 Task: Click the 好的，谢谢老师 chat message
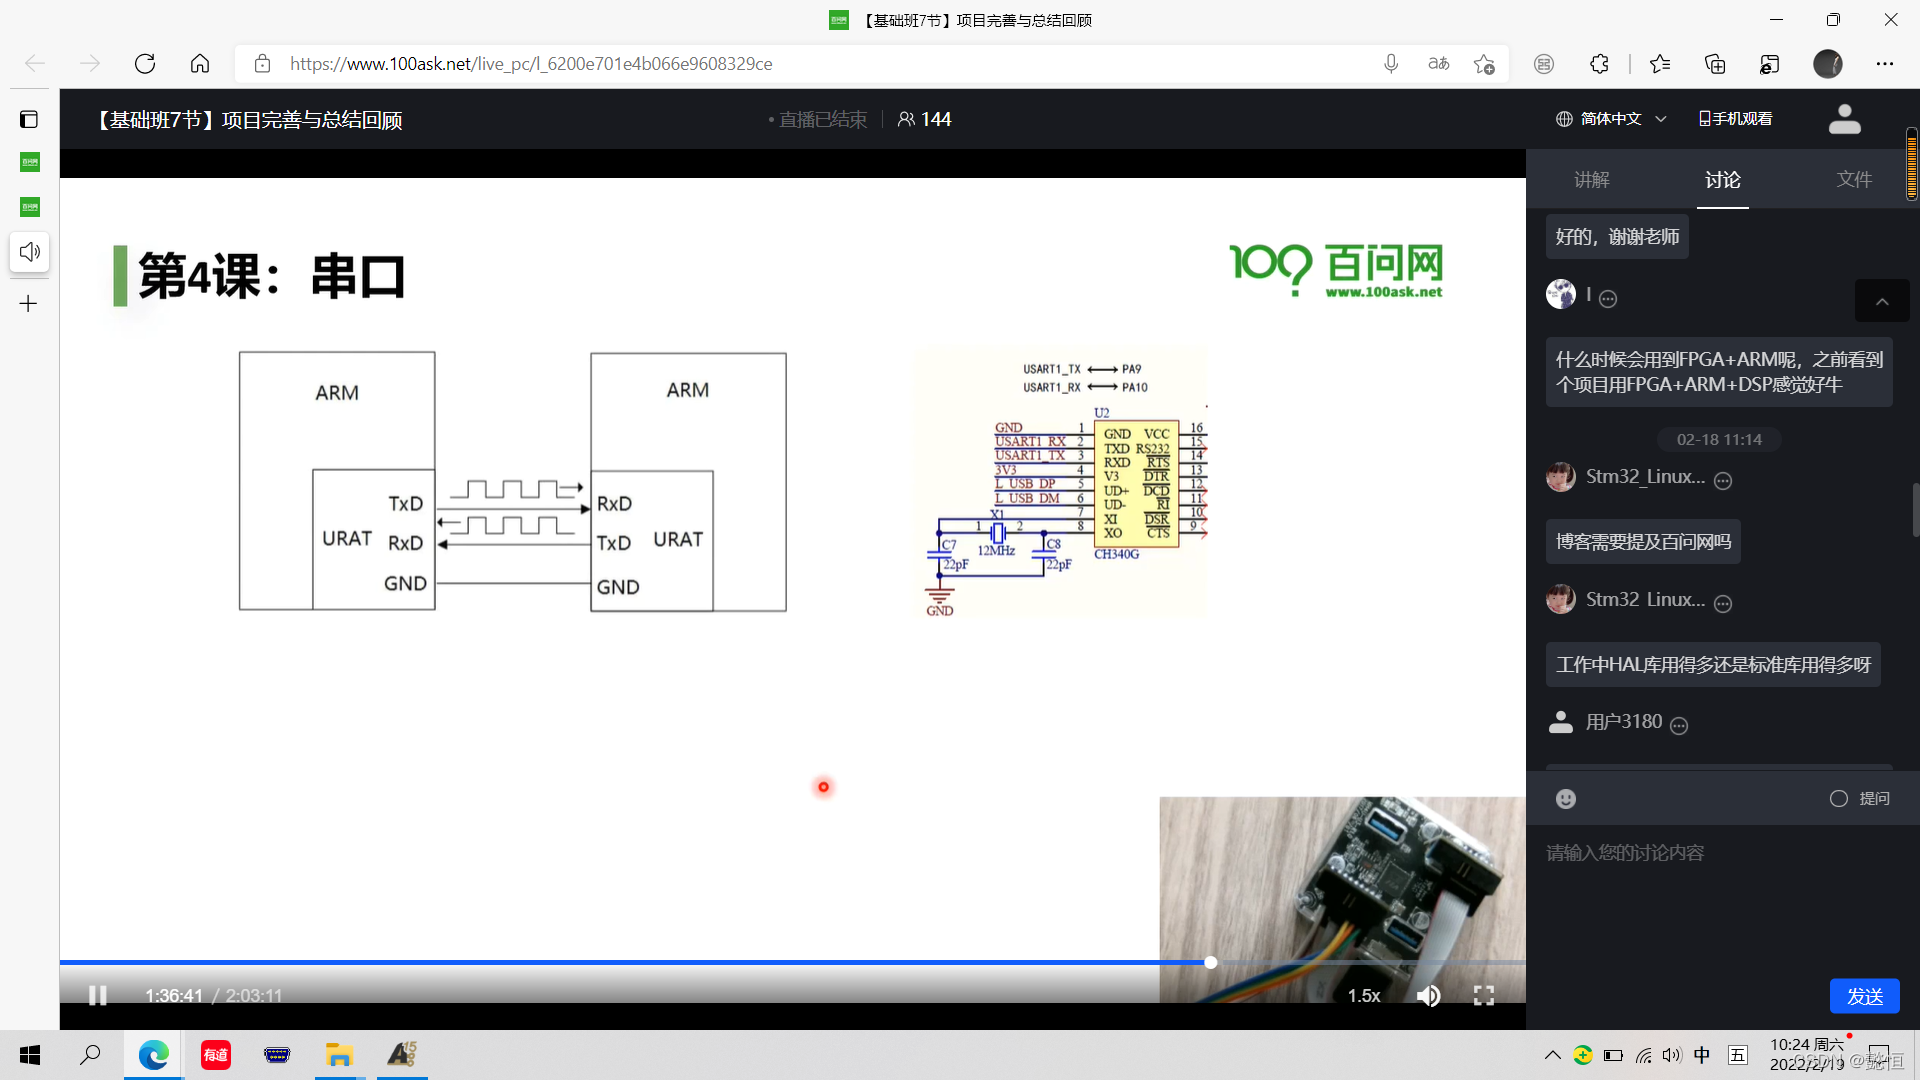[x=1617, y=237]
